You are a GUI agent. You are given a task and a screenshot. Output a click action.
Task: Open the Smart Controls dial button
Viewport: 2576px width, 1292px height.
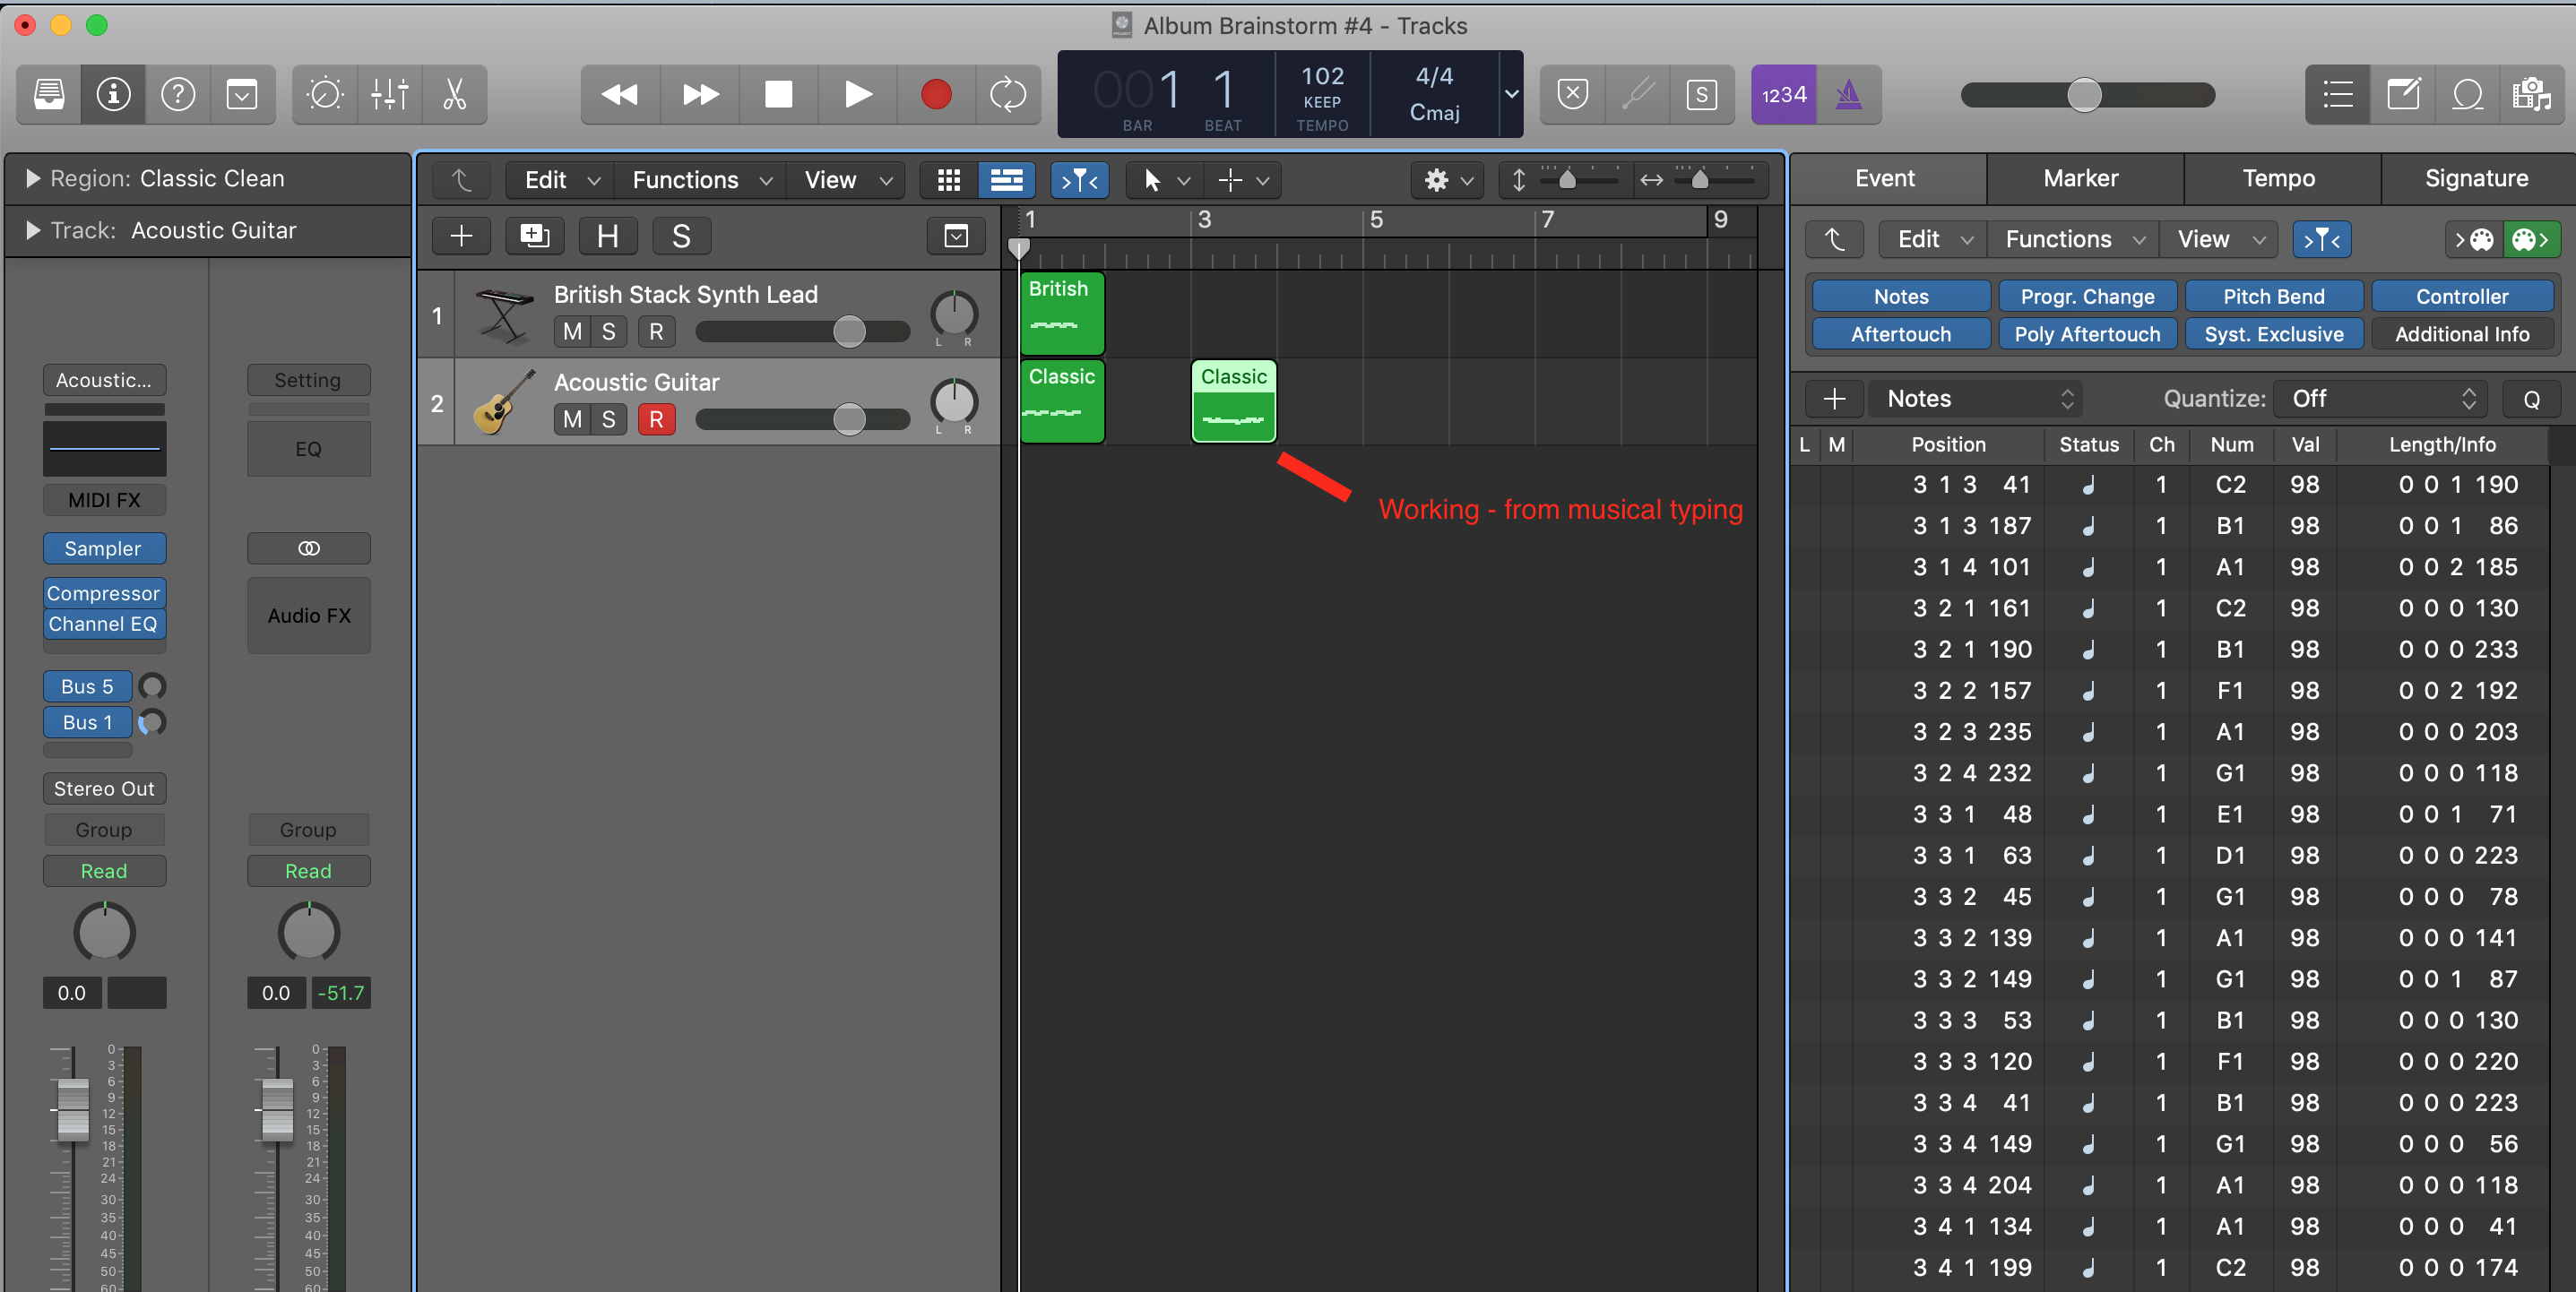[325, 95]
